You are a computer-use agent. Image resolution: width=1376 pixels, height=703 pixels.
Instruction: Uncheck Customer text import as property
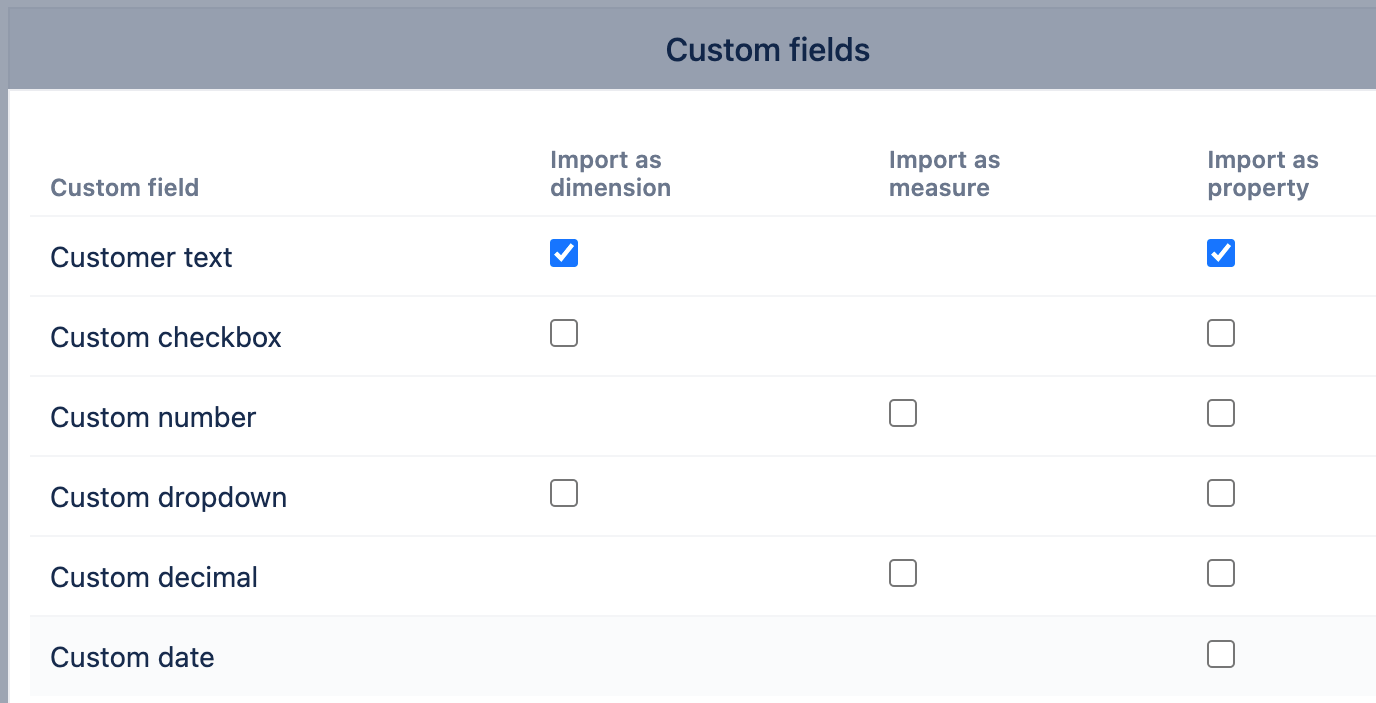tap(1221, 254)
